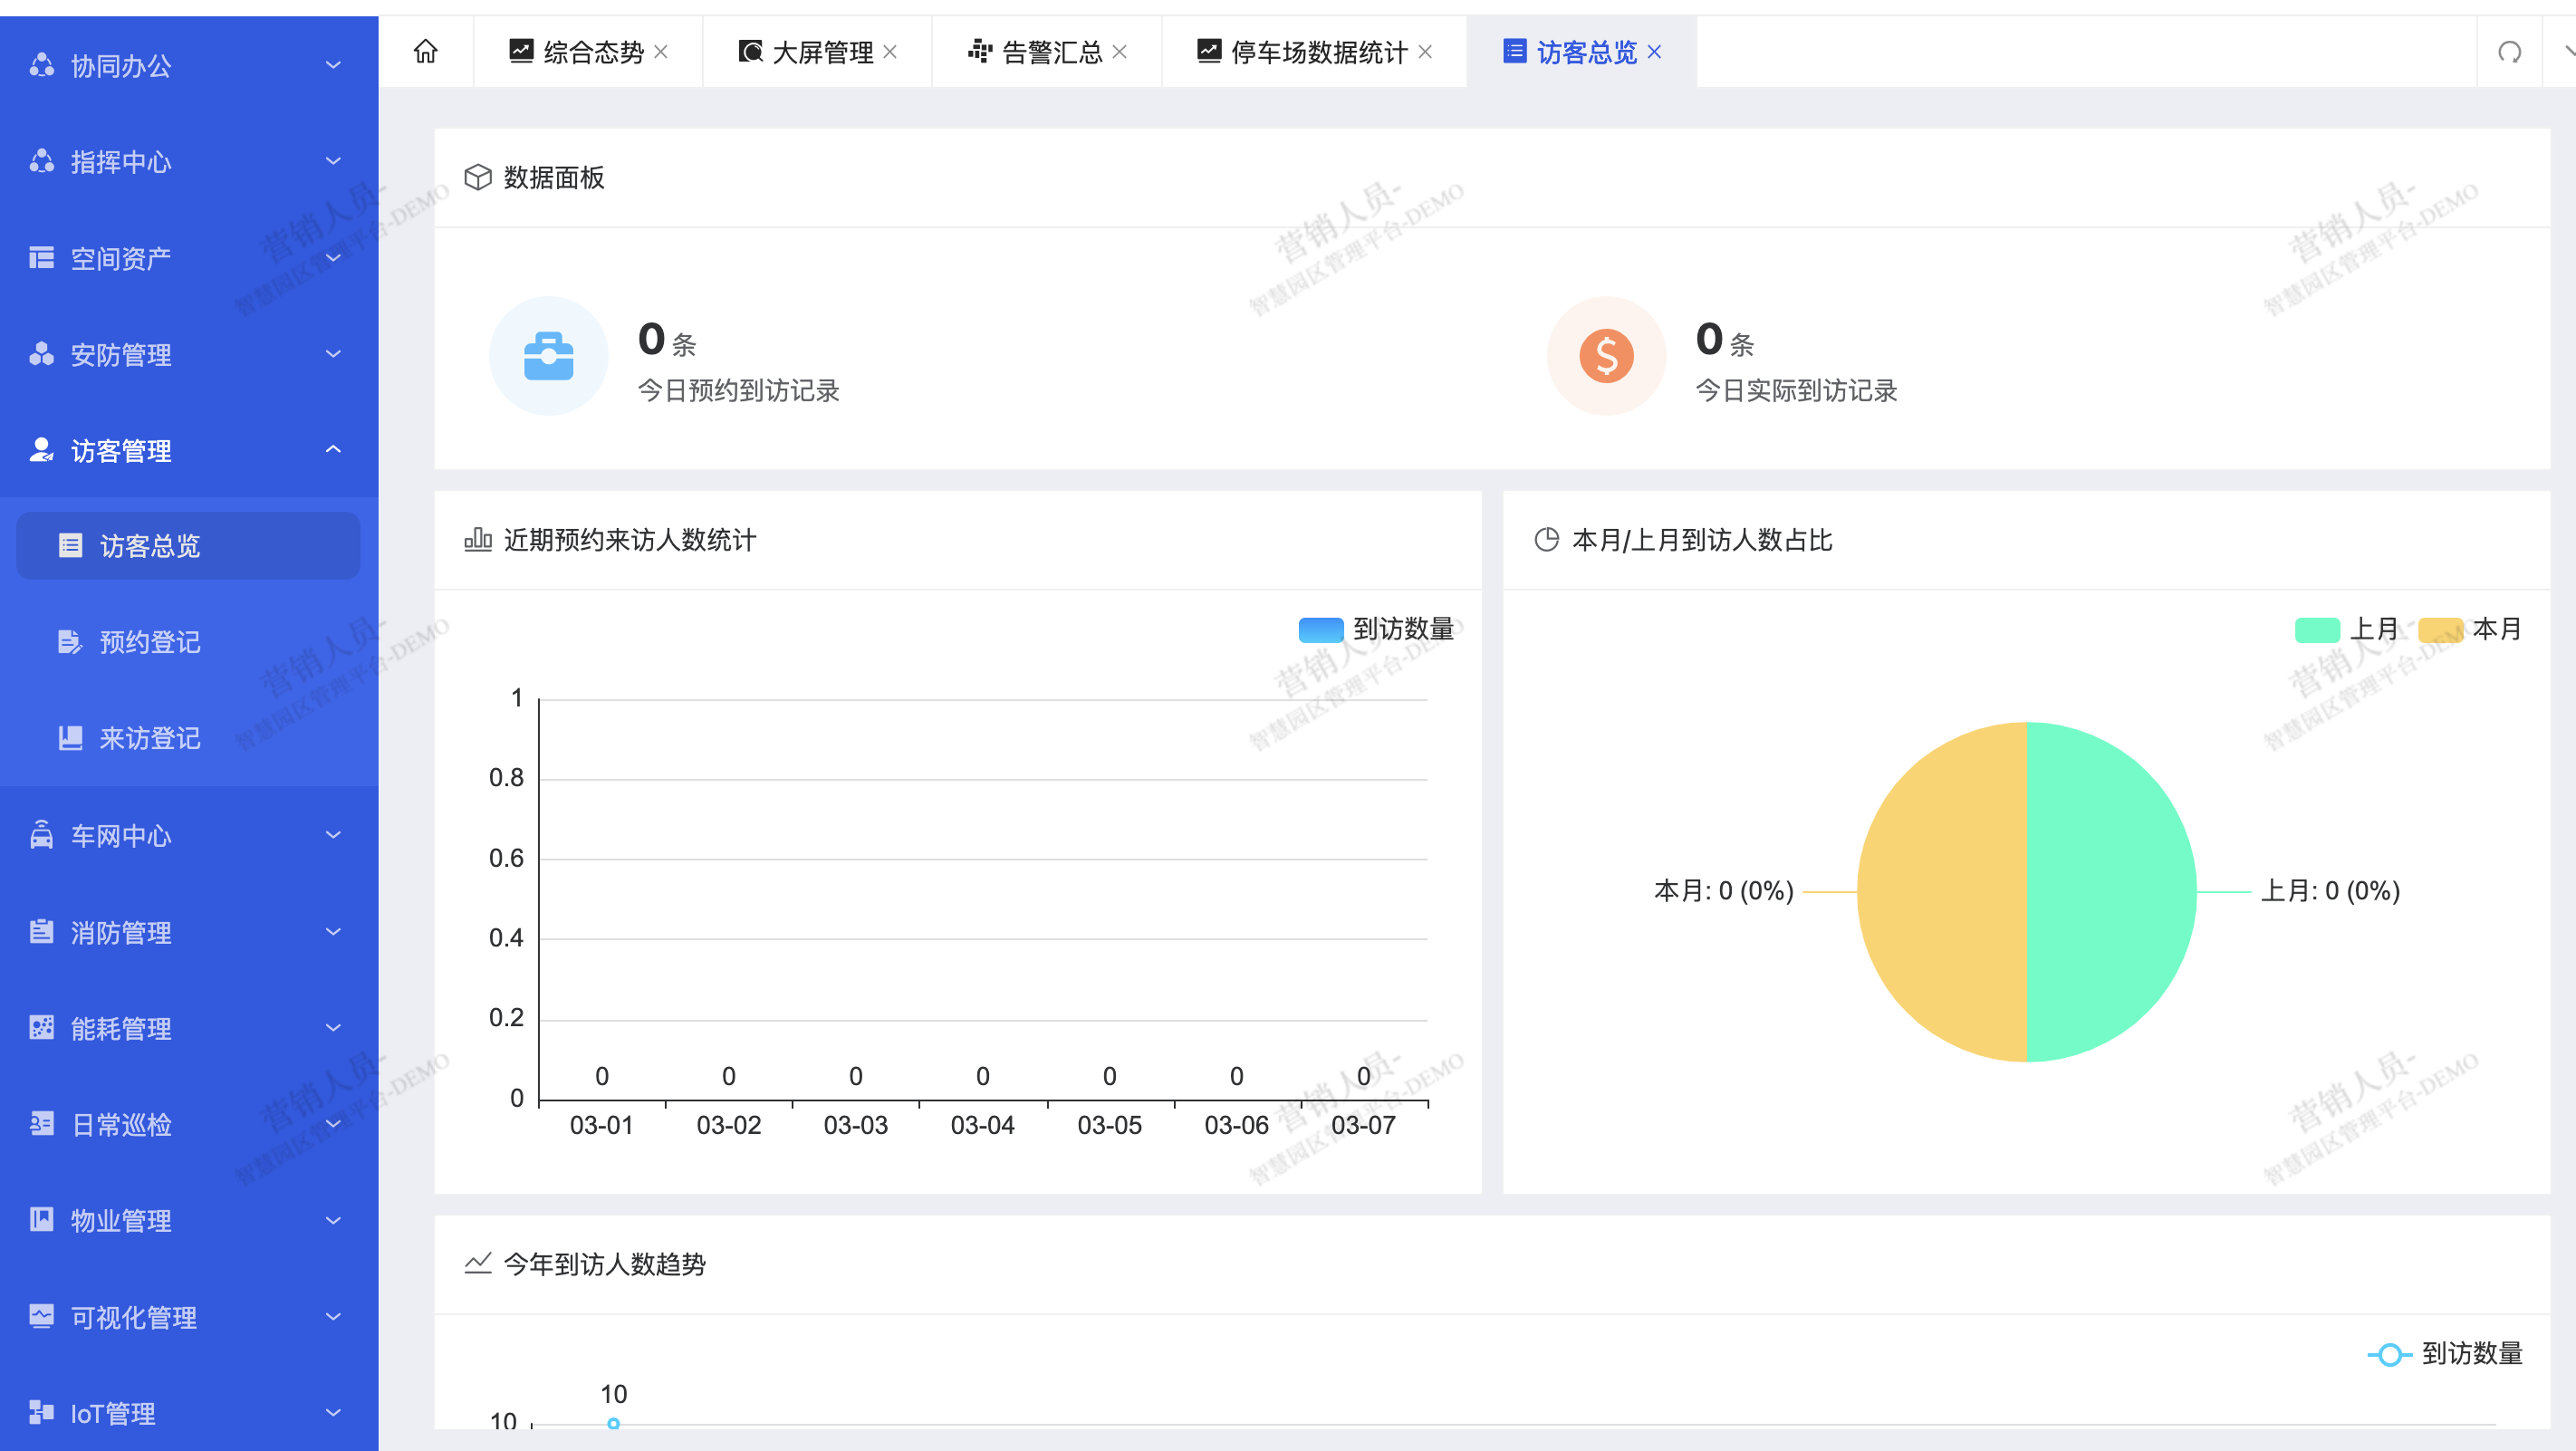2576x1451 pixels.
Task: Click the 今日预约到访记录 label
Action: (738, 391)
